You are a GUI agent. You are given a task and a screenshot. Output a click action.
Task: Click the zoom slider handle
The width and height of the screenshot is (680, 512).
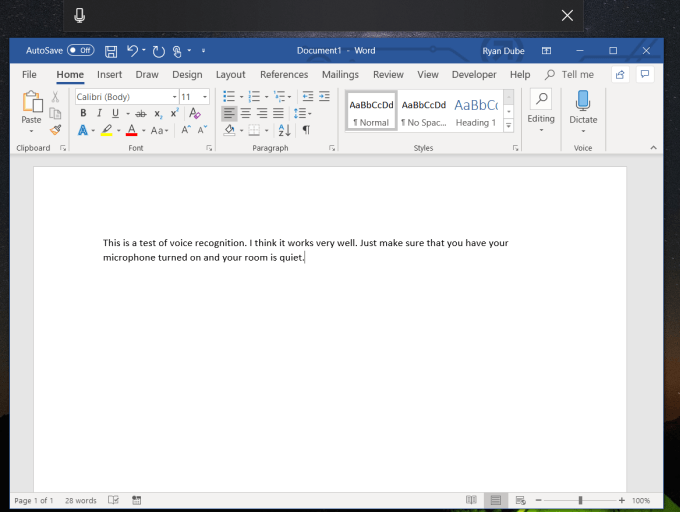pos(580,500)
